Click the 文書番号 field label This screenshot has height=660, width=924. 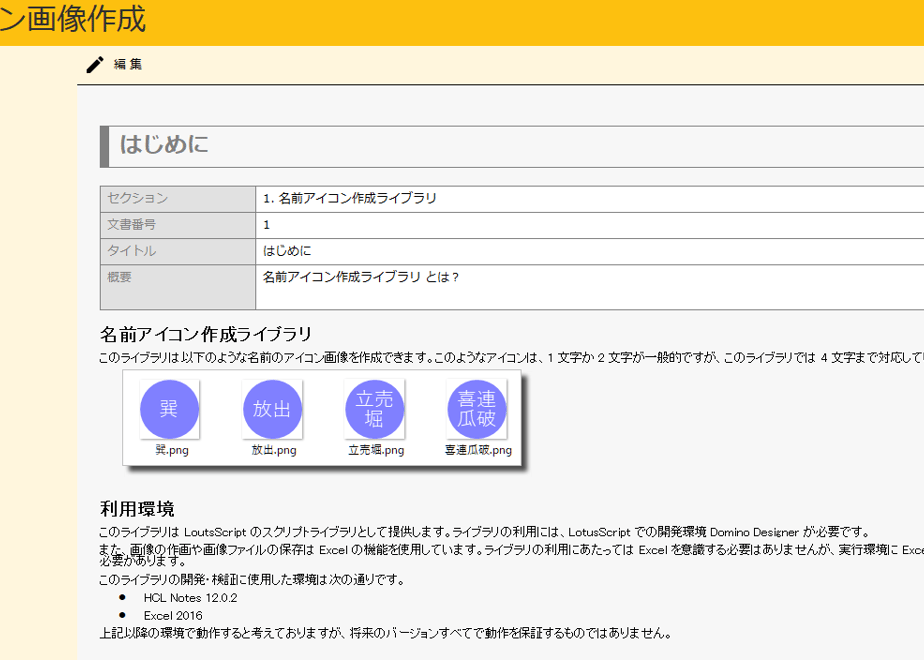(x=131, y=225)
